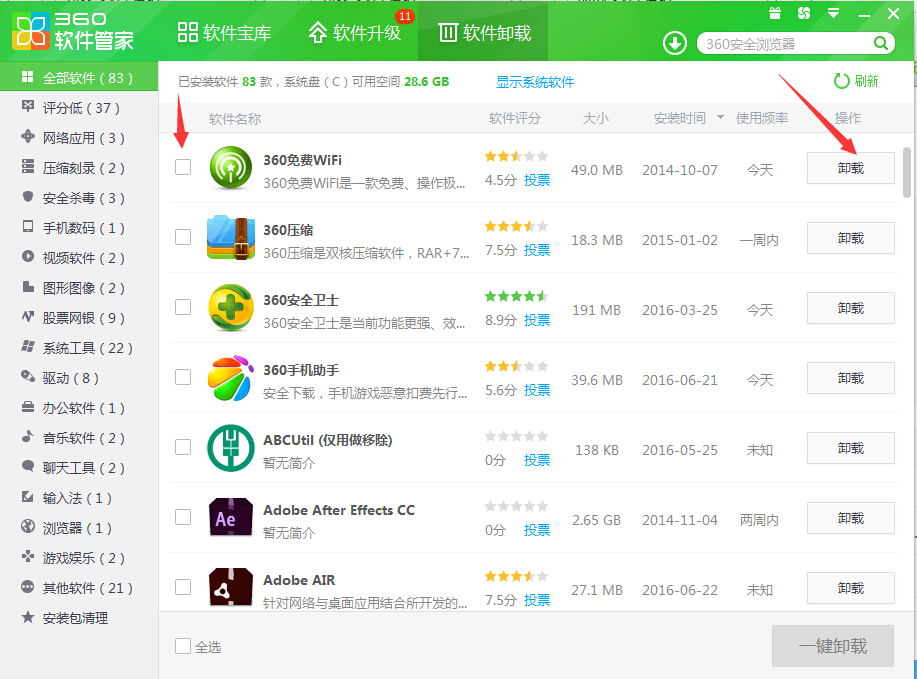The width and height of the screenshot is (917, 679).
Task: Focus the 360安全浏览器 search field
Action: point(787,44)
